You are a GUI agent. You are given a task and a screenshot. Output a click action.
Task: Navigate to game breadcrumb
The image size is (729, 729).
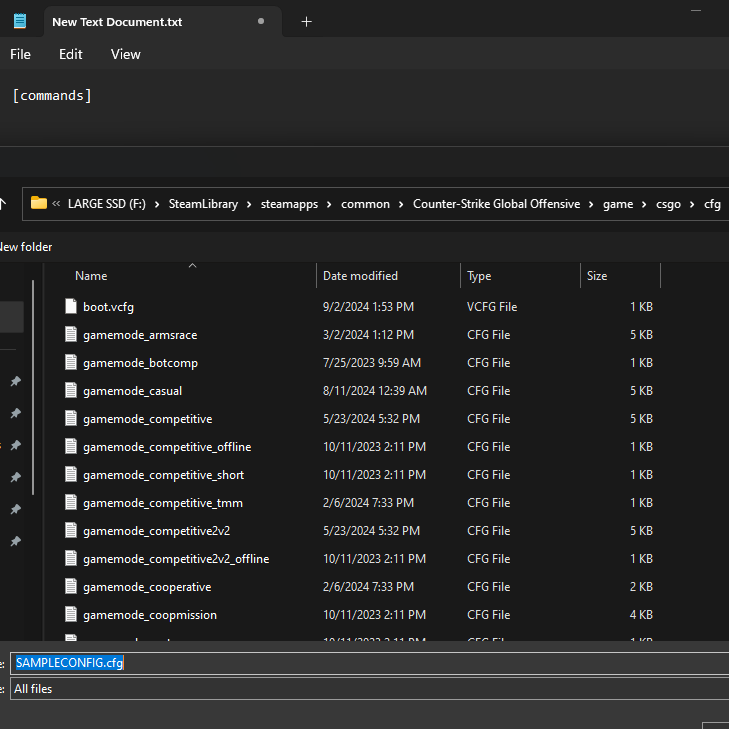click(618, 204)
